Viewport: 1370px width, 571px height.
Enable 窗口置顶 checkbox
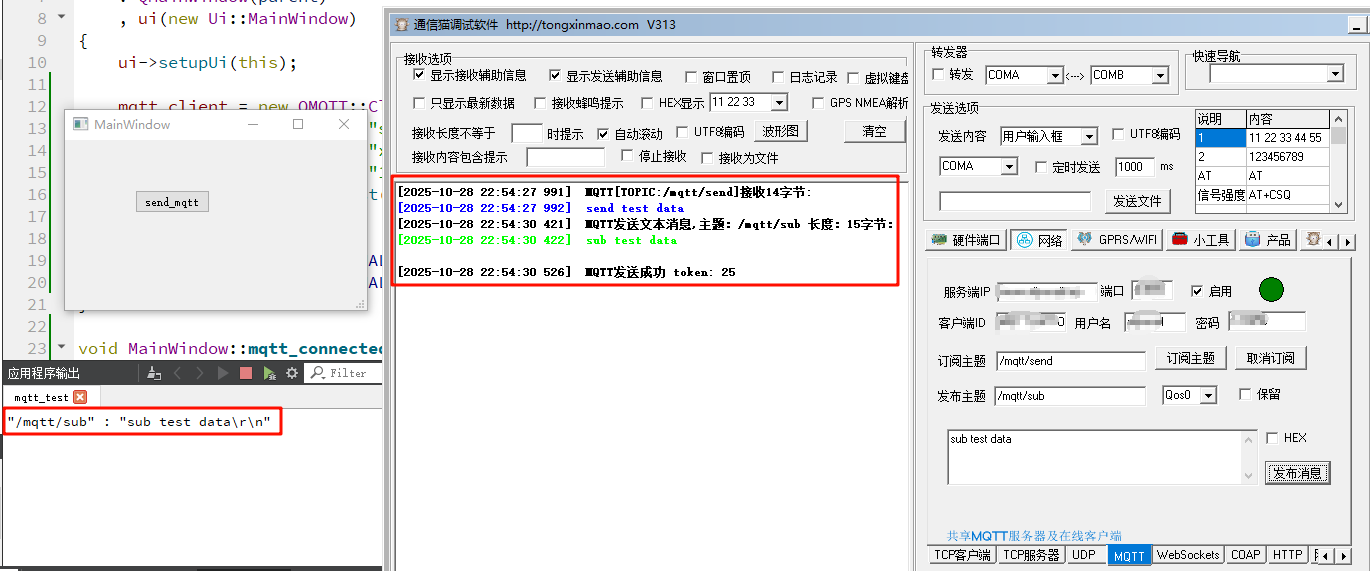pos(691,77)
